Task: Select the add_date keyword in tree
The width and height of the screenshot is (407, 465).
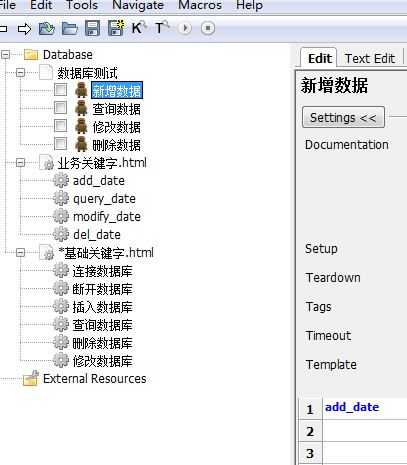Action: tap(99, 181)
